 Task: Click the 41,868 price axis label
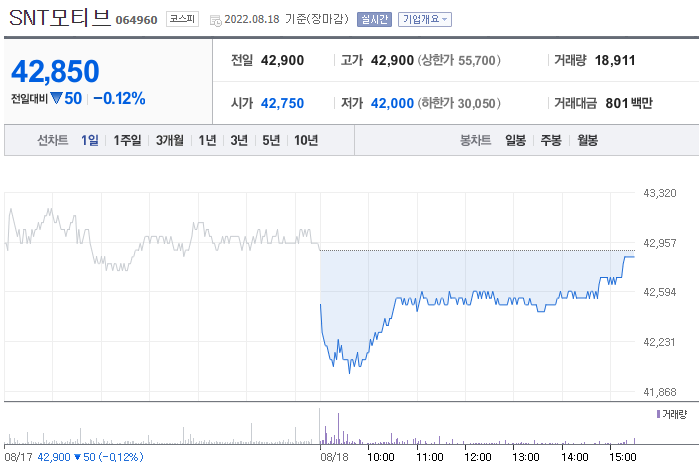660,392
